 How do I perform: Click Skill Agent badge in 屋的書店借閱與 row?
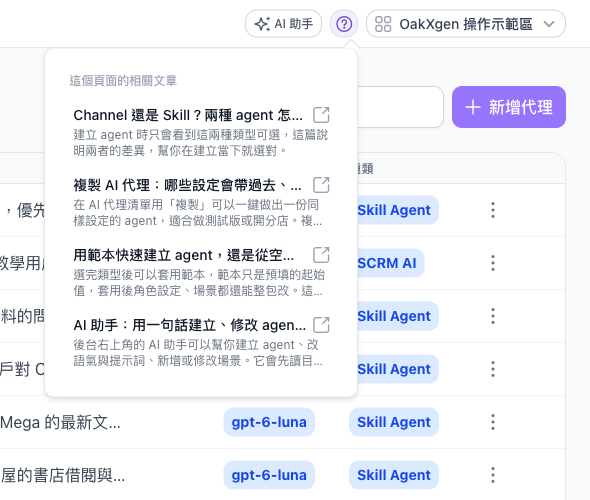(x=394, y=475)
